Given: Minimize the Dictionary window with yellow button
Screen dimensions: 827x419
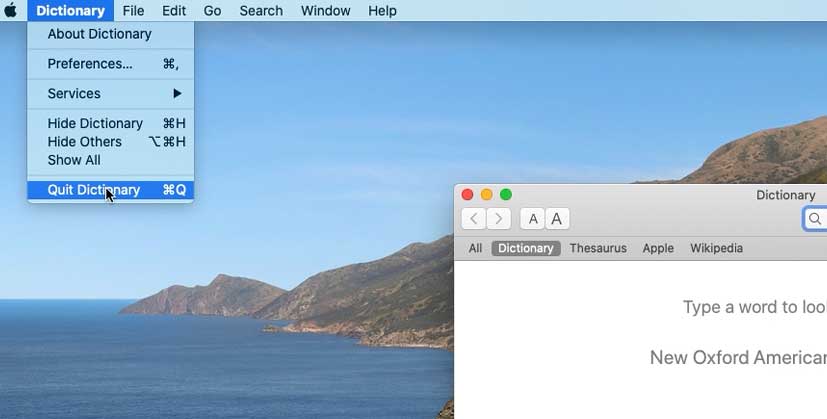Looking at the screenshot, I should coord(487,195).
